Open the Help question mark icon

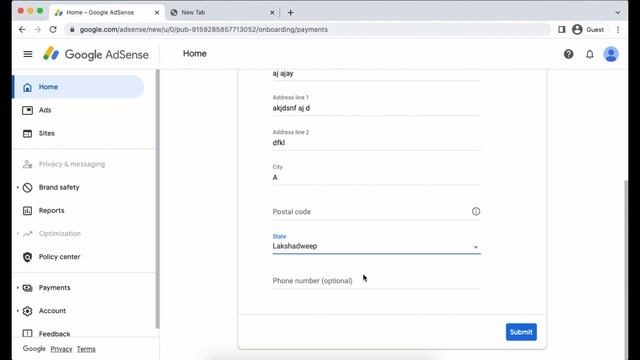coord(568,54)
